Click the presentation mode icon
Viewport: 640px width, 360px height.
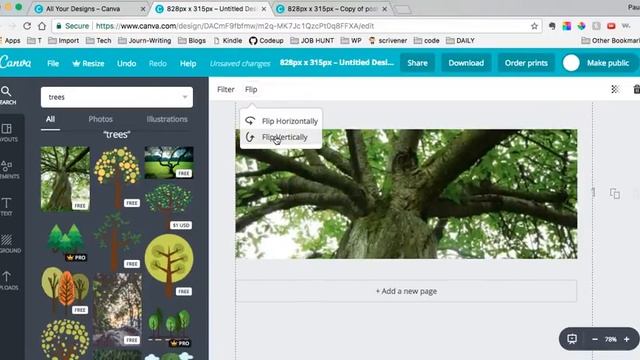[572, 339]
